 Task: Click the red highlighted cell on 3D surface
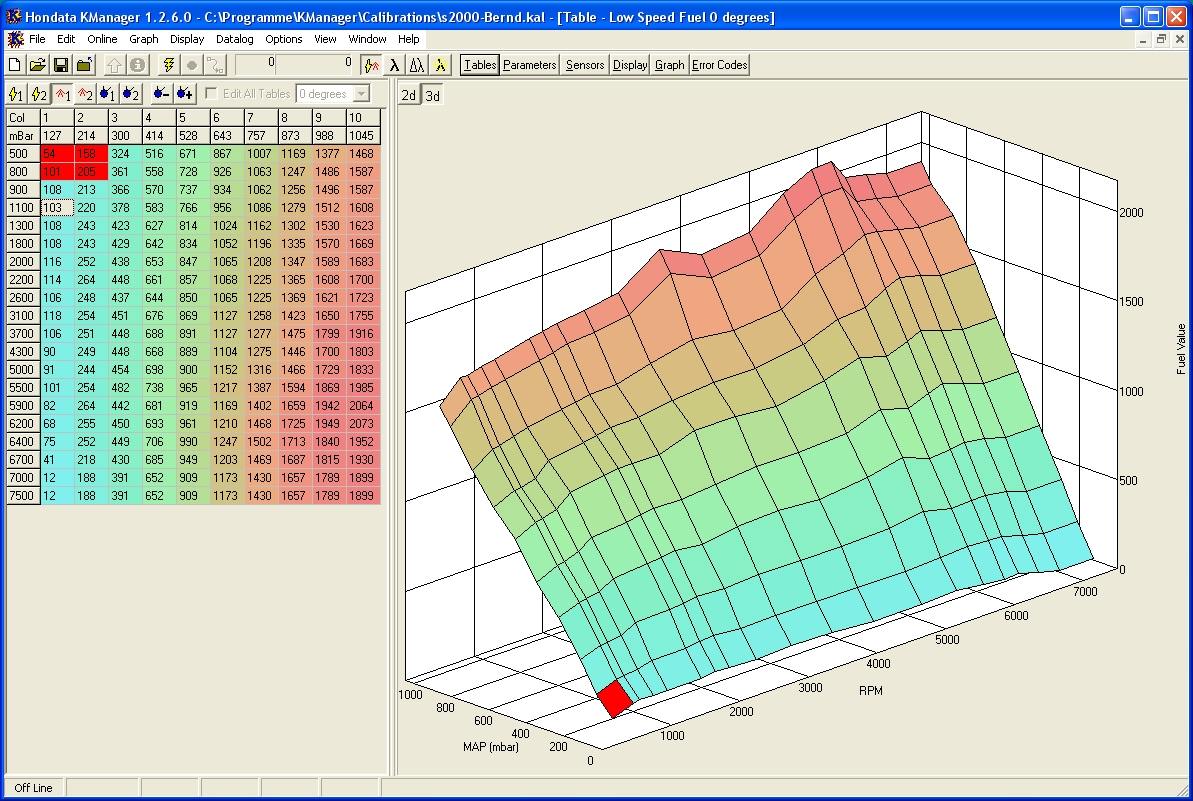(615, 699)
